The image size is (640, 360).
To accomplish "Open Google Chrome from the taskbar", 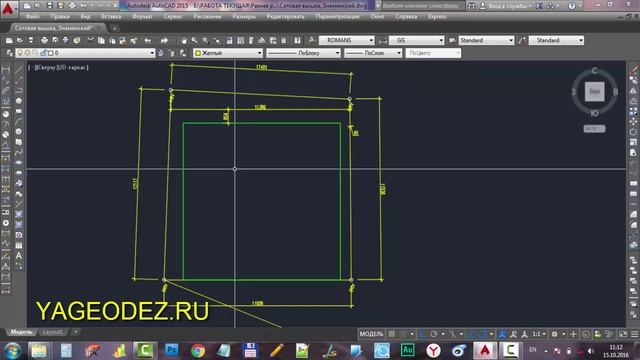I will pyautogui.click(x=198, y=351).
